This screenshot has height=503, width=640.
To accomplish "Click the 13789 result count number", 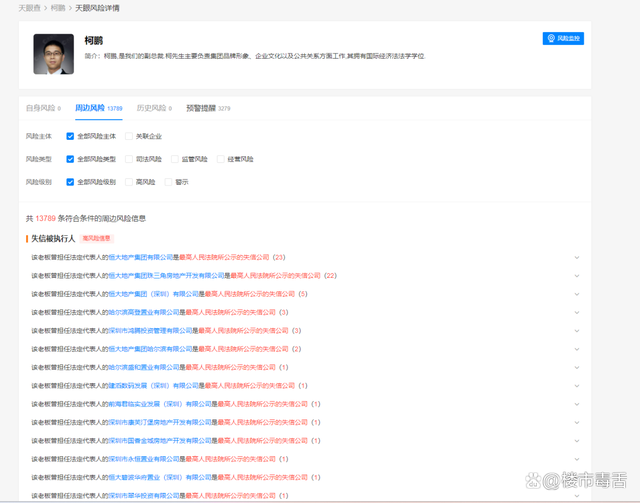I will [x=45, y=218].
